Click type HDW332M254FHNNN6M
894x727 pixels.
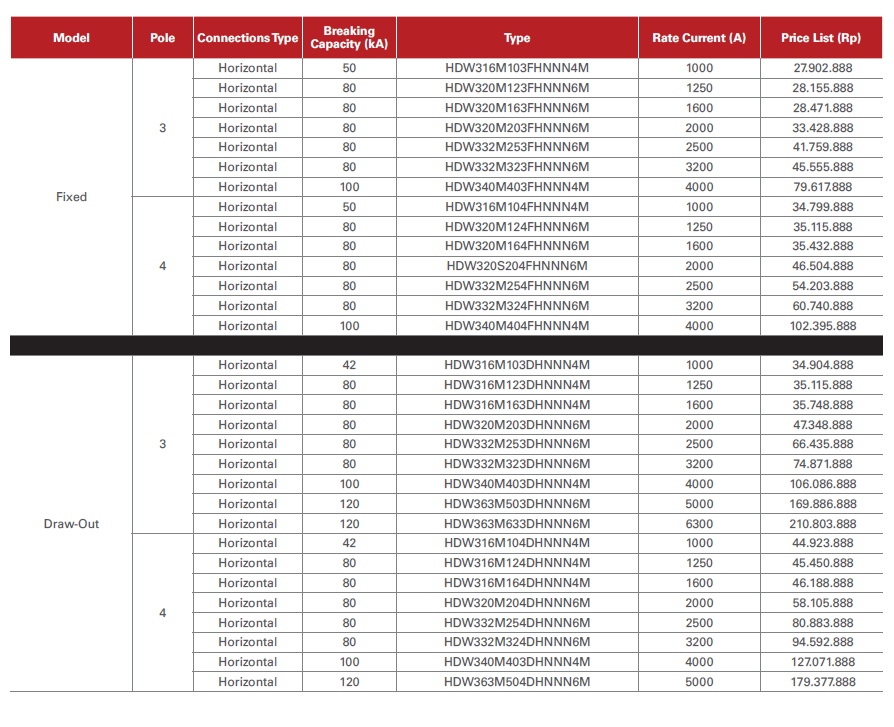[x=517, y=286]
